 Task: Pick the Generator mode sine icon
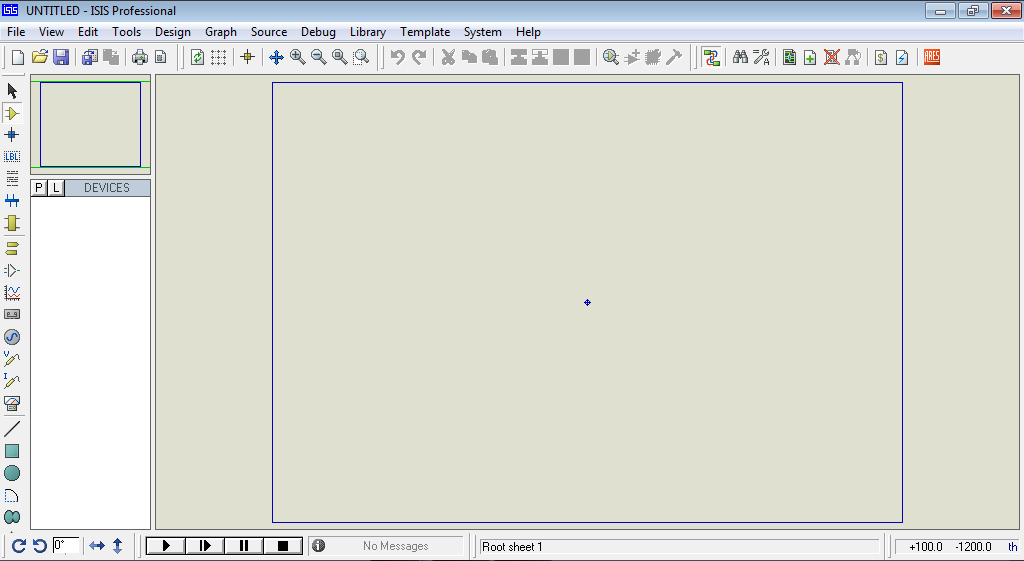coord(12,337)
